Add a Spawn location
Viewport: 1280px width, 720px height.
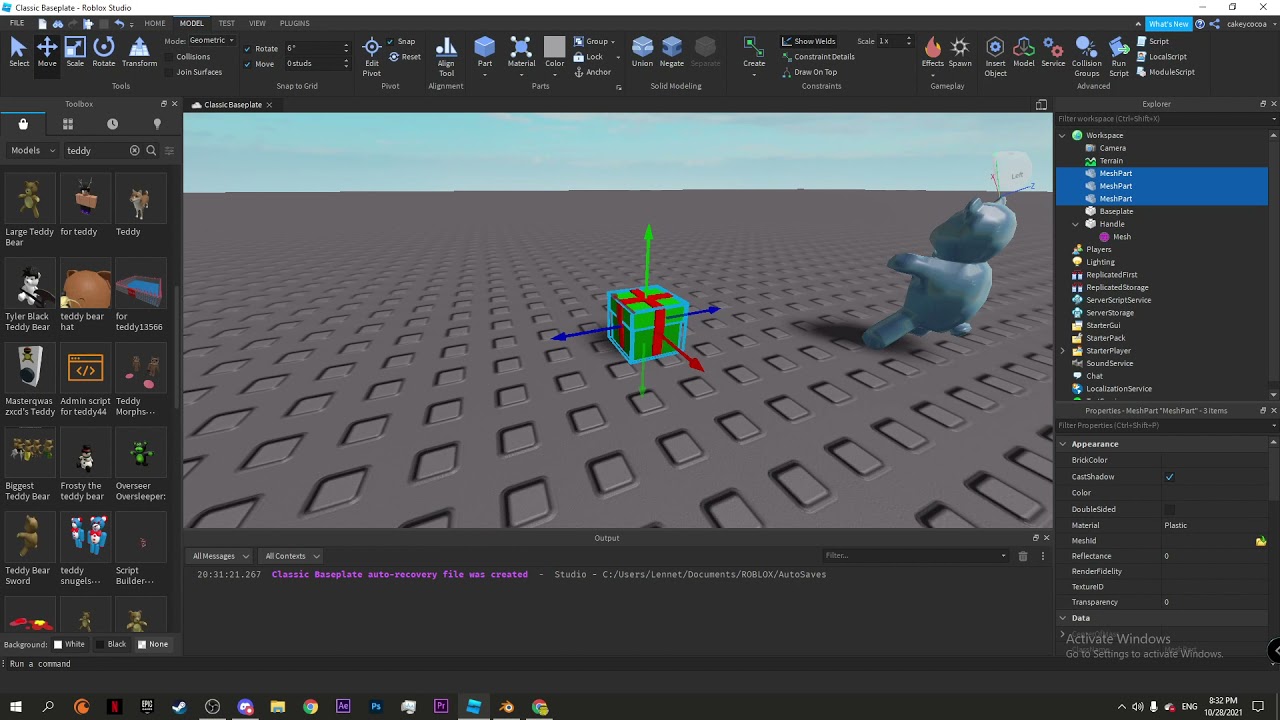coord(960,52)
